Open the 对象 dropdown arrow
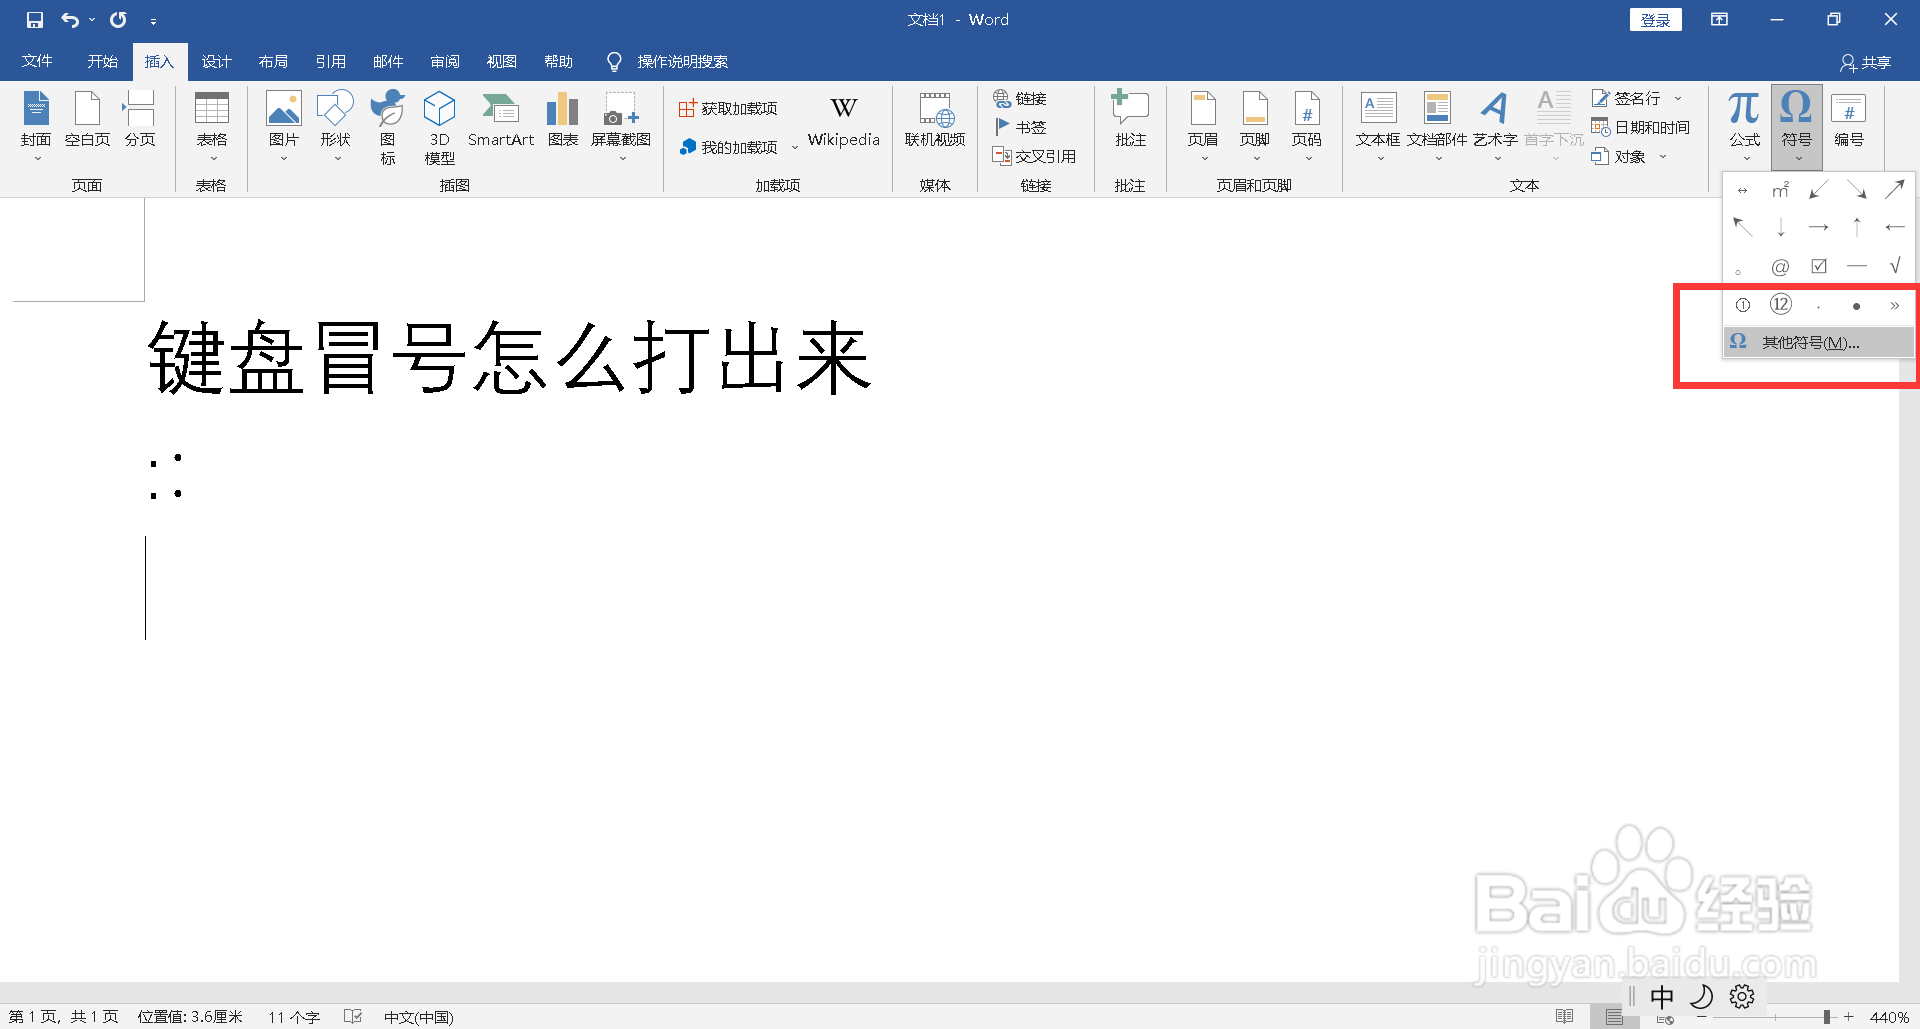This screenshot has height=1029, width=1920. [x=1663, y=156]
